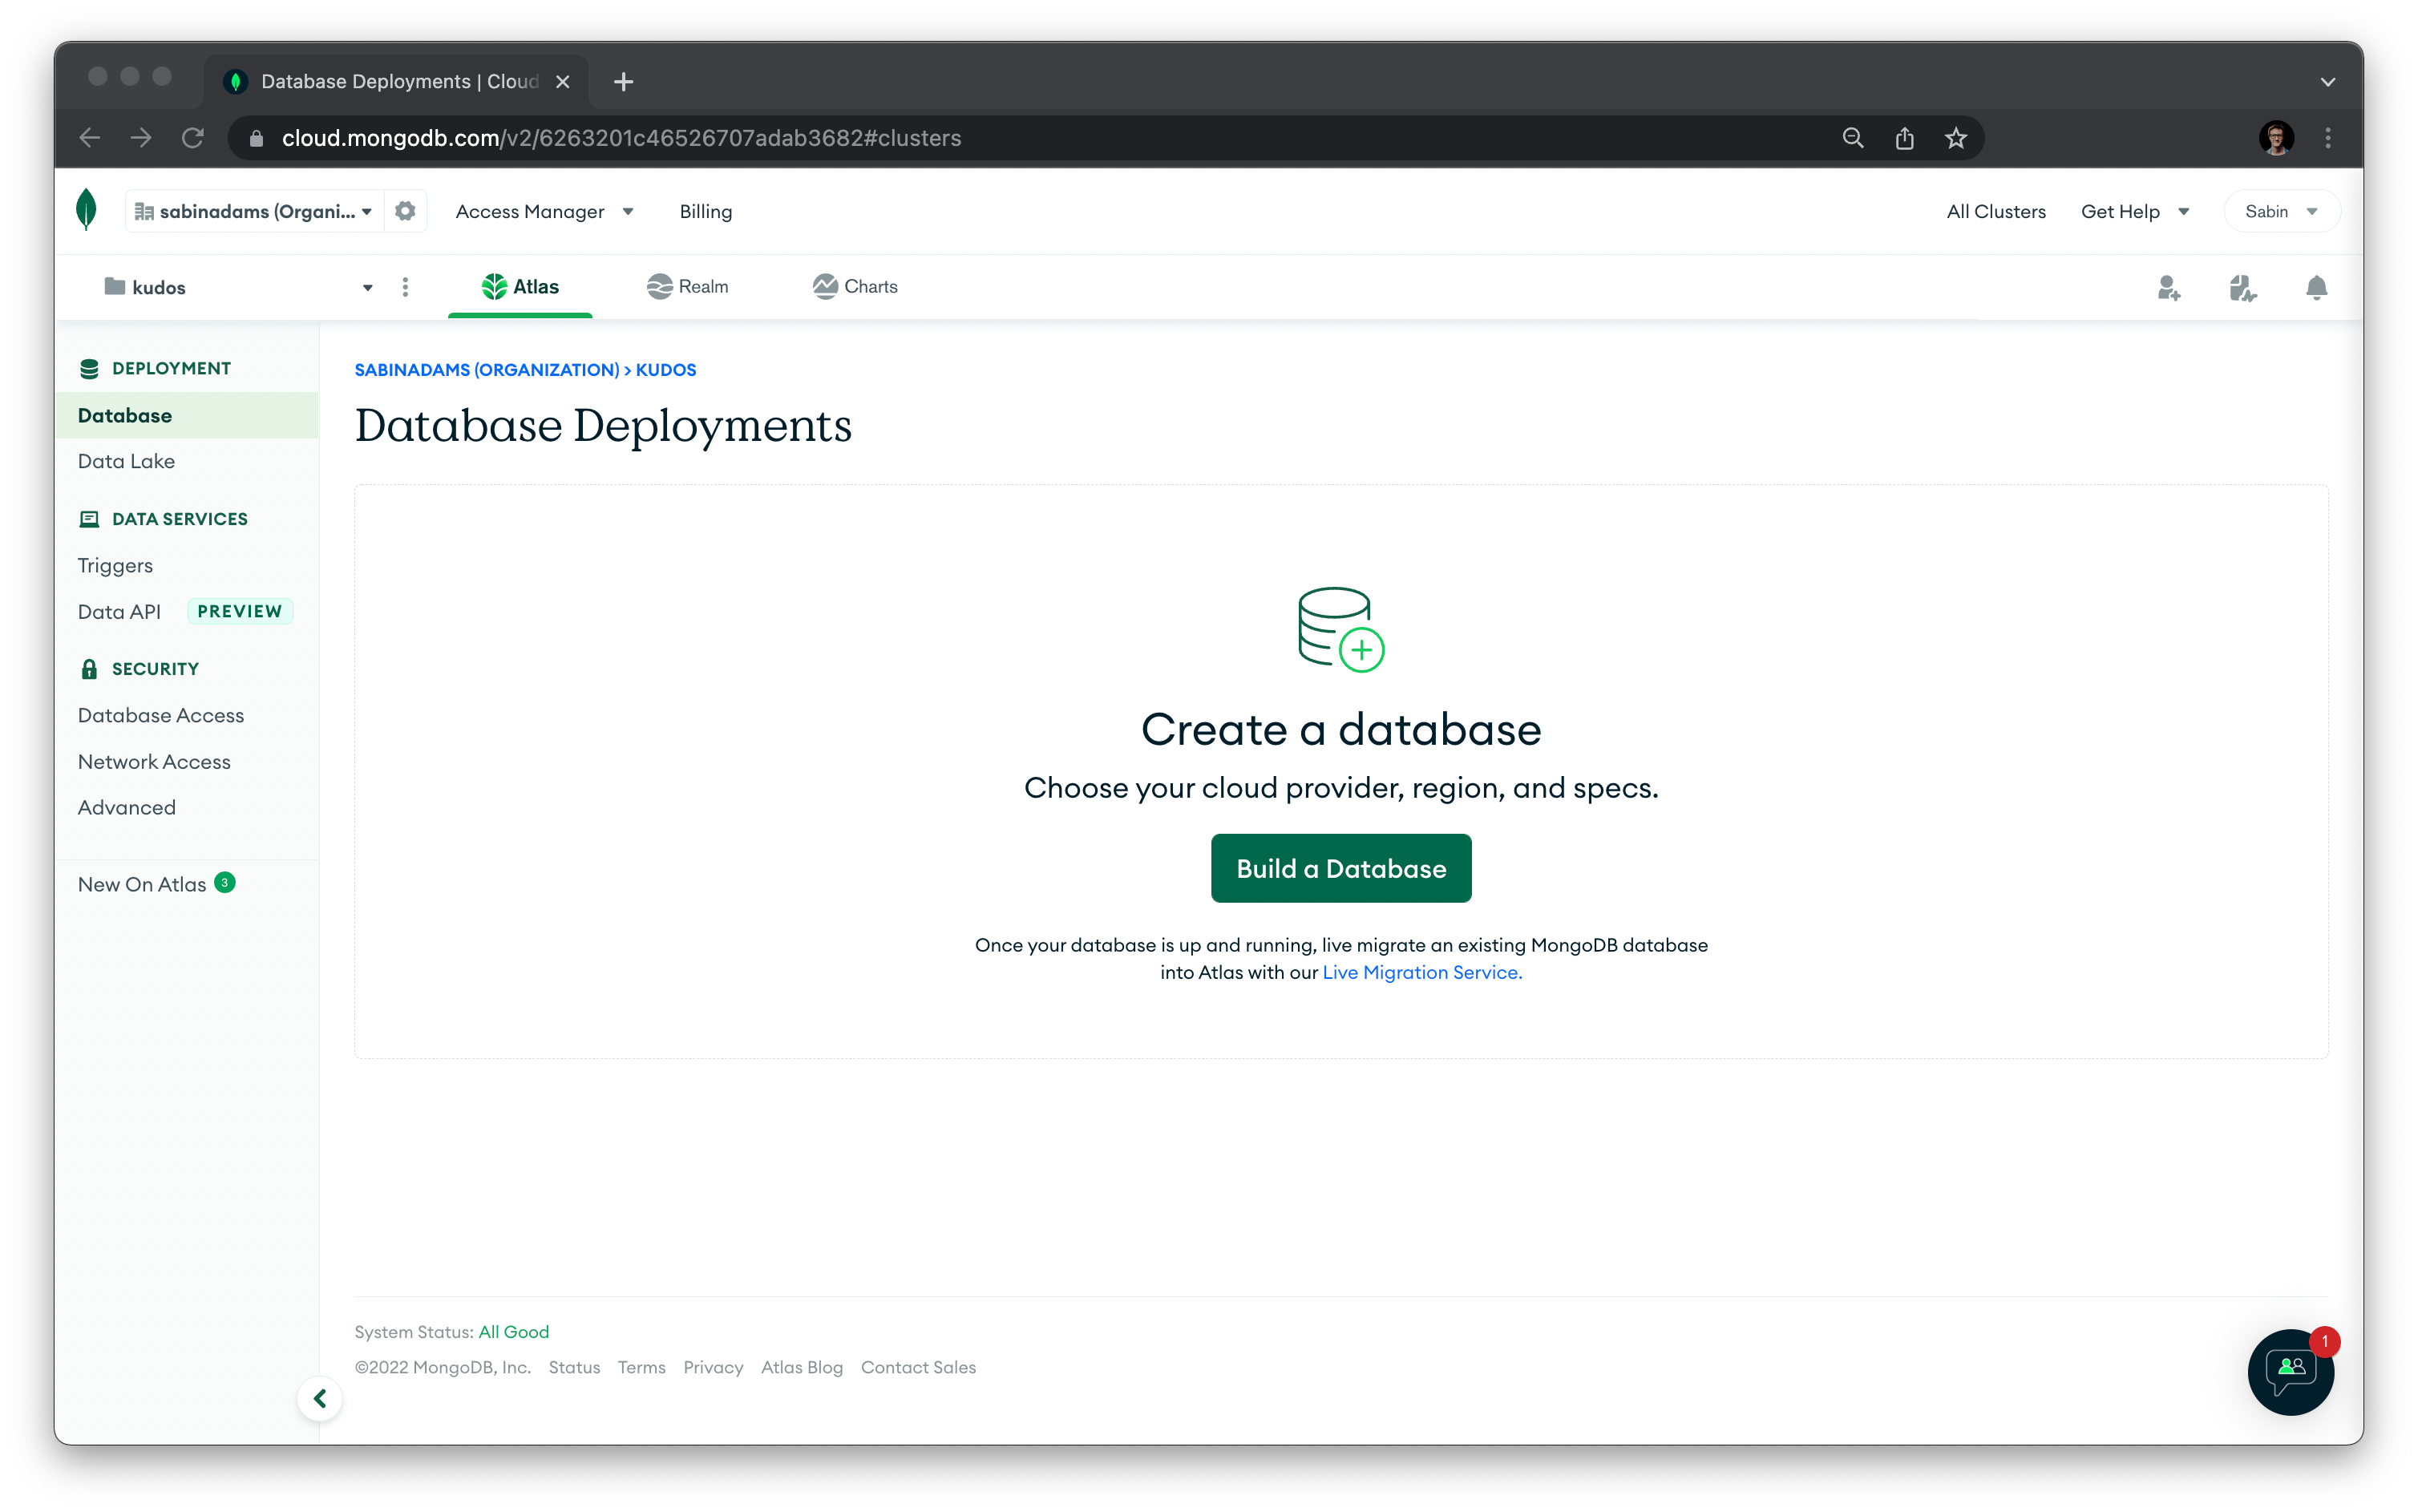
Task: Bookmark this page with the star
Action: pos(1956,138)
